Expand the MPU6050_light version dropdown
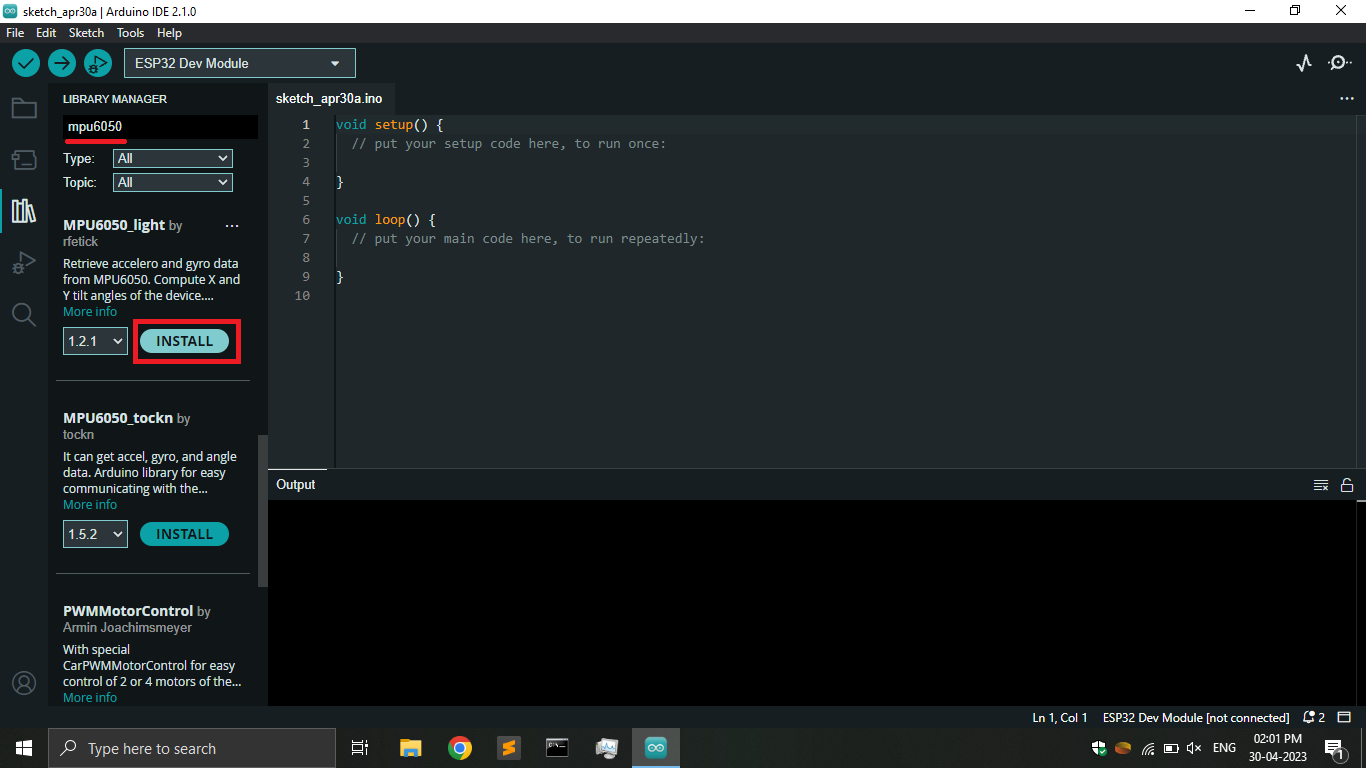 [94, 341]
